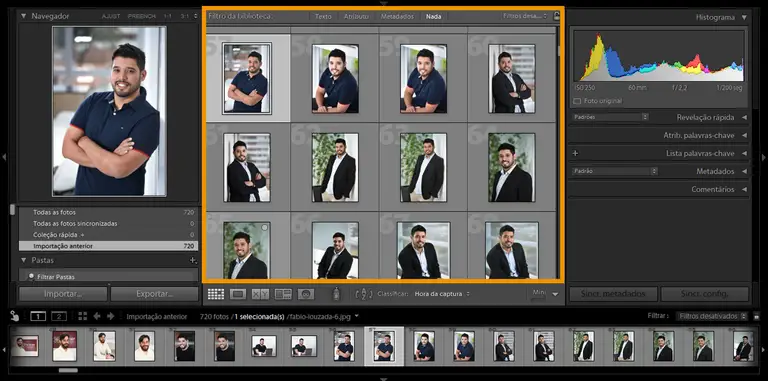The height and width of the screenshot is (381, 768).
Task: Open Filtros desa... preset dropdown in filter bar
Action: [525, 16]
